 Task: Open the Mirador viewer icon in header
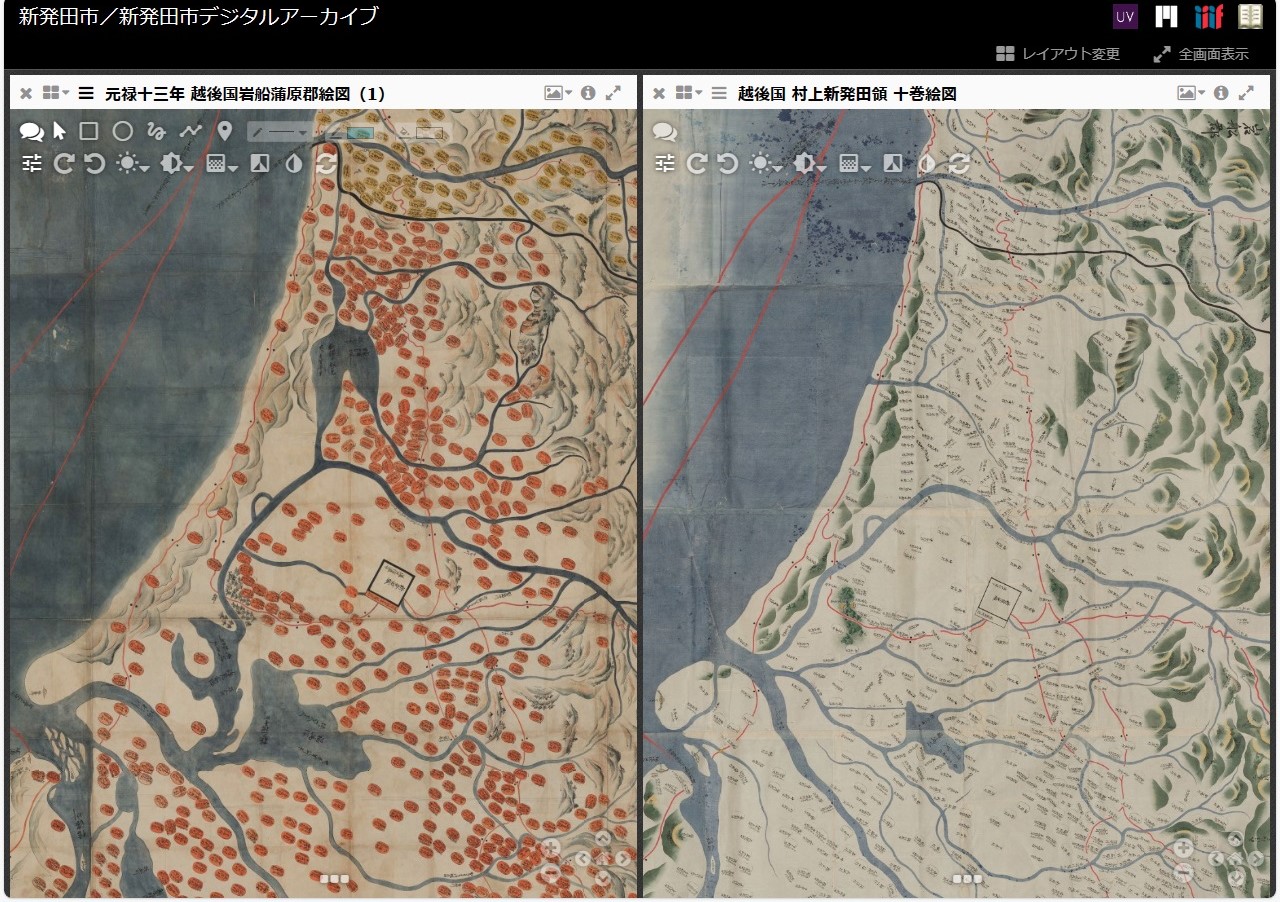click(x=1166, y=17)
